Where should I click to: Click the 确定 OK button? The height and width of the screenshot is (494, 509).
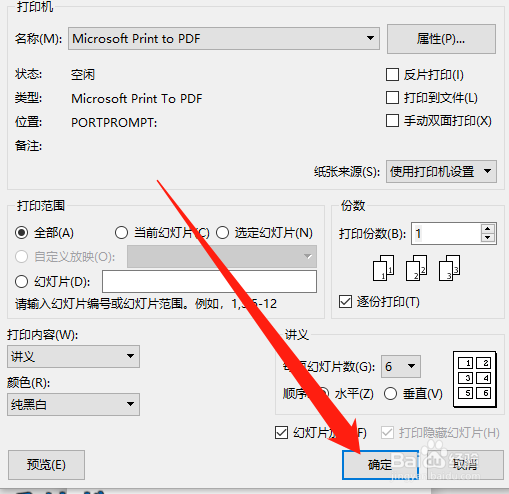tap(380, 465)
